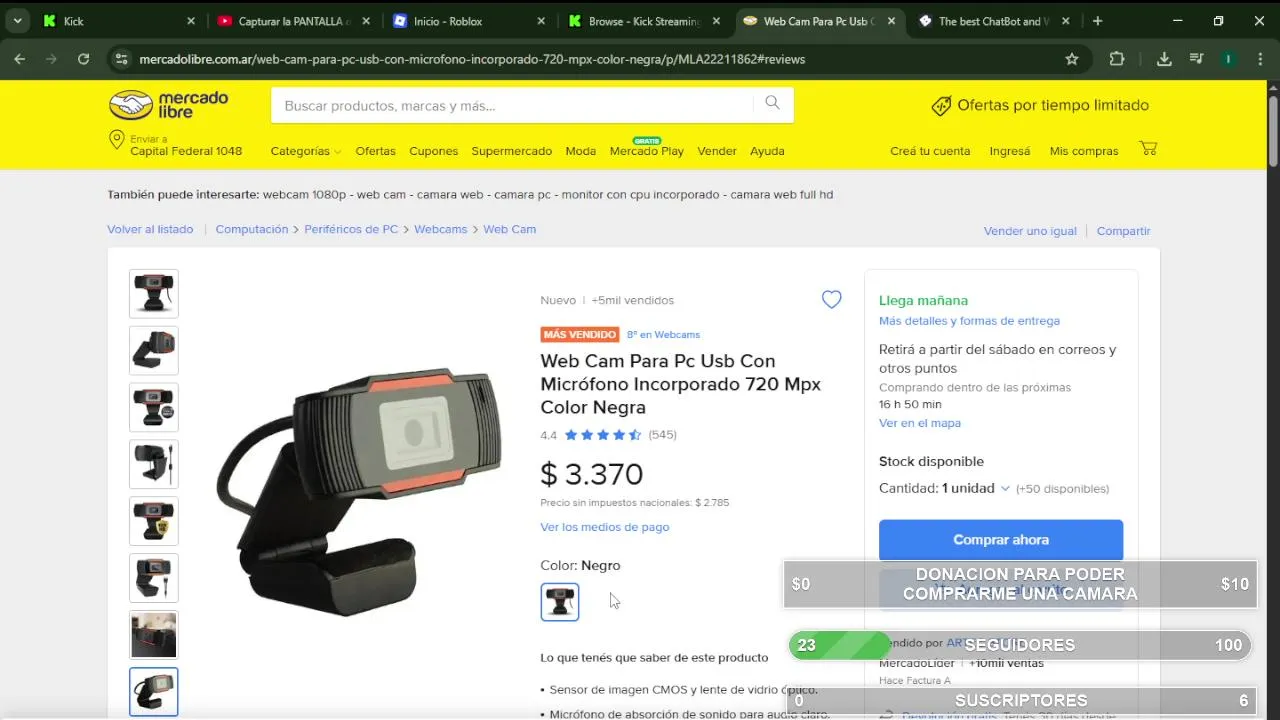Click the Mercado Libre logo
1280x720 pixels.
[168, 105]
